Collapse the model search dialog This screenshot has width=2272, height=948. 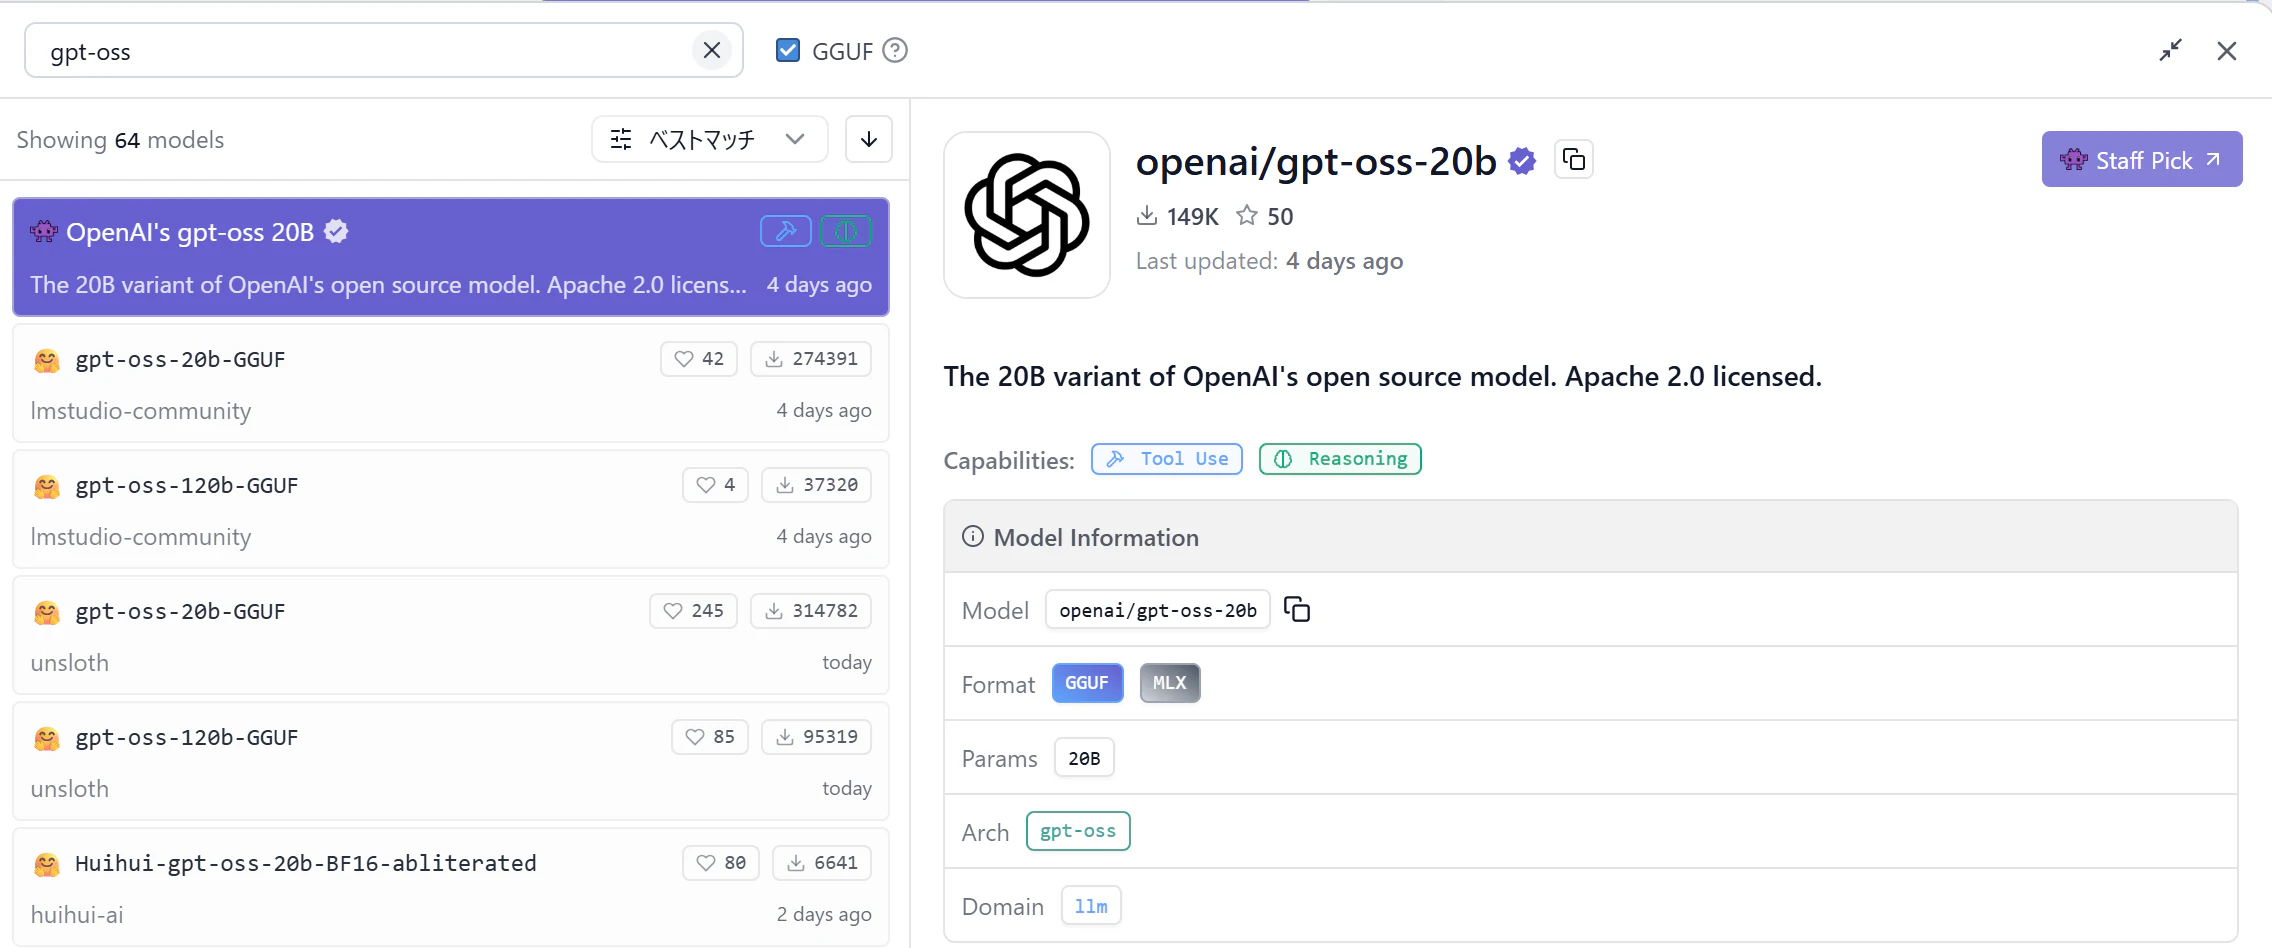coord(2170,50)
